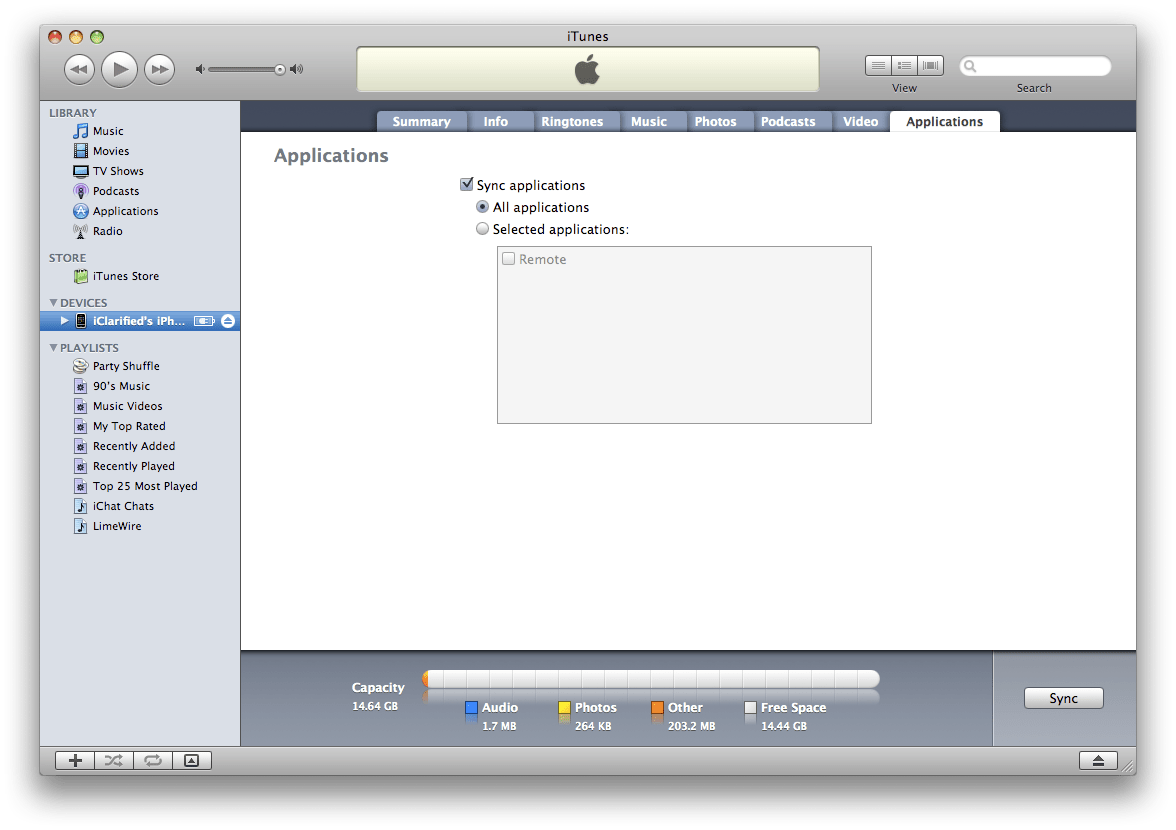Open the Party Shuffle playlist
1176x830 pixels.
tap(126, 366)
